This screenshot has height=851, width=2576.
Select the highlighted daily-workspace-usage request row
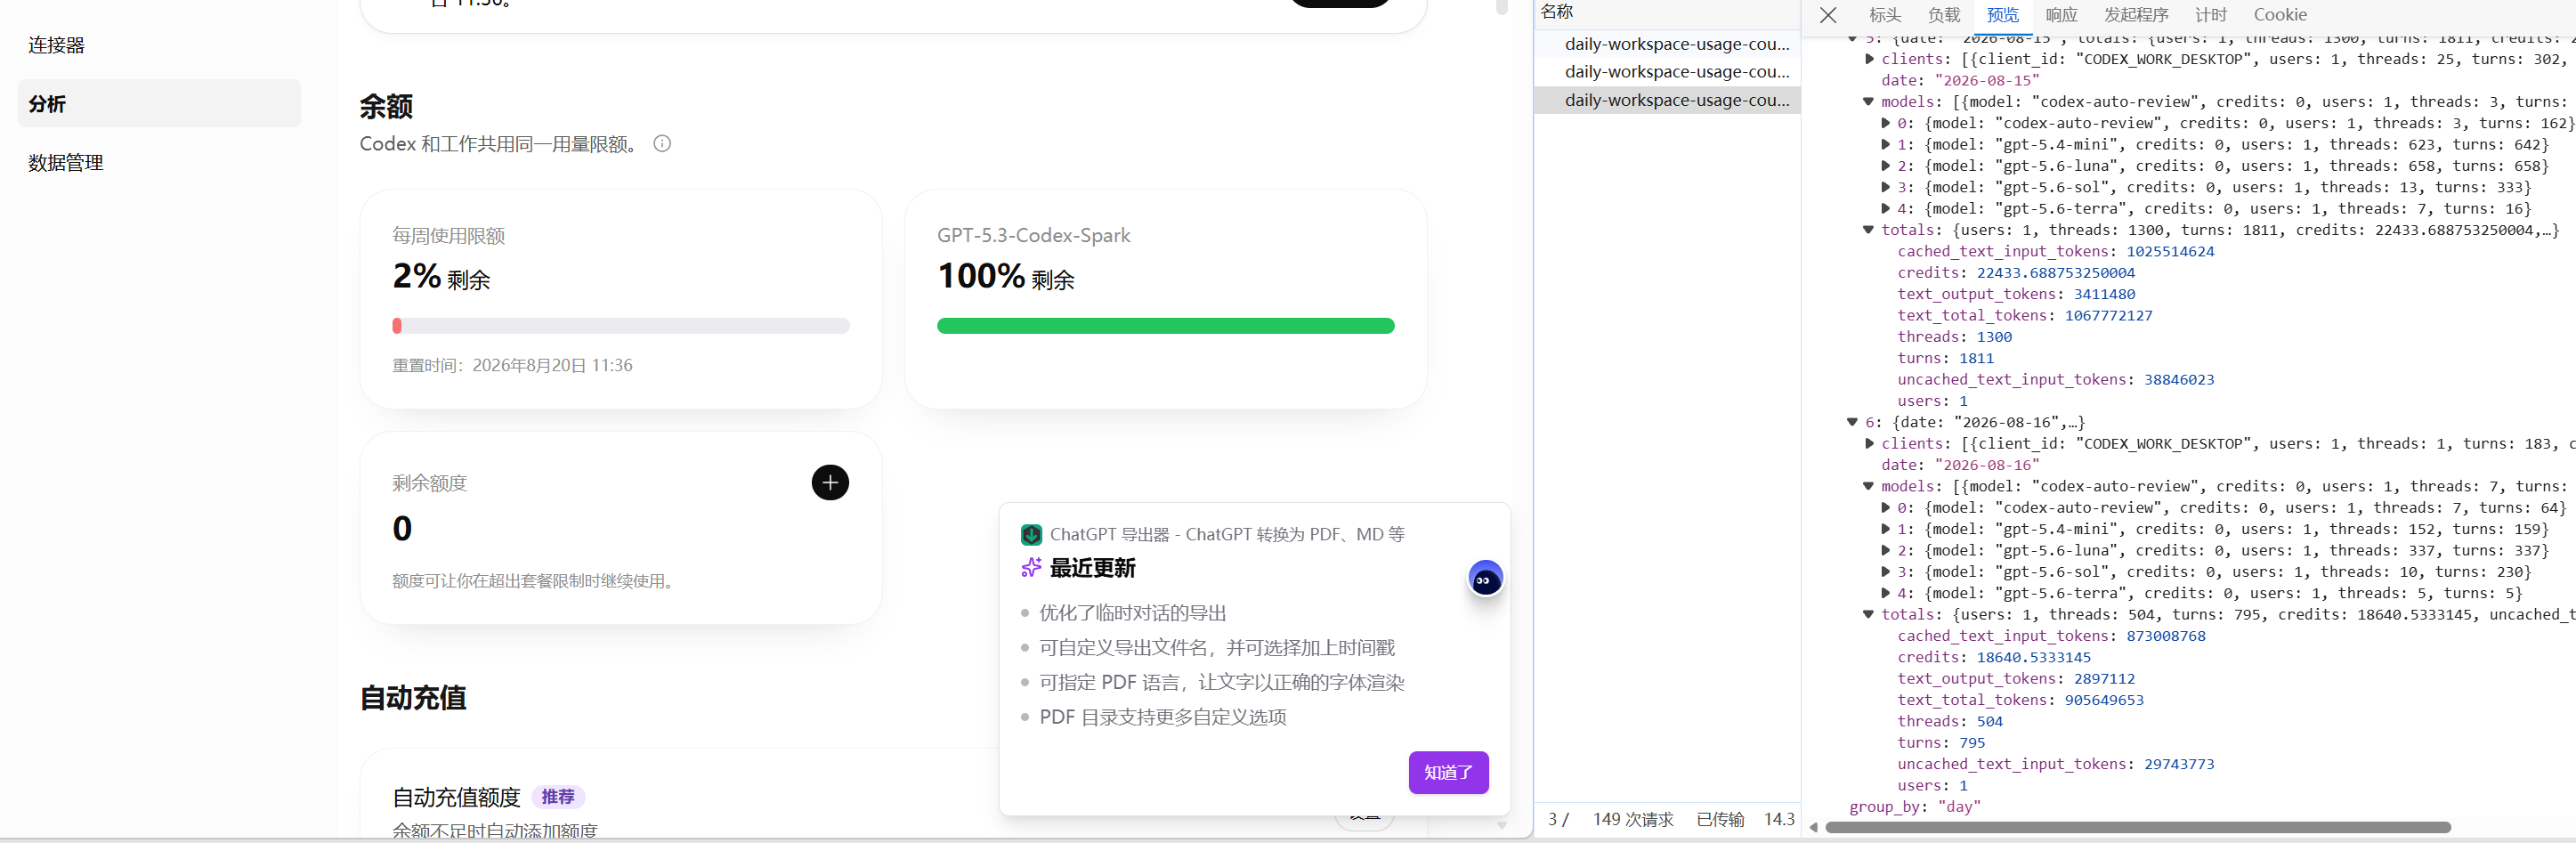point(1667,101)
